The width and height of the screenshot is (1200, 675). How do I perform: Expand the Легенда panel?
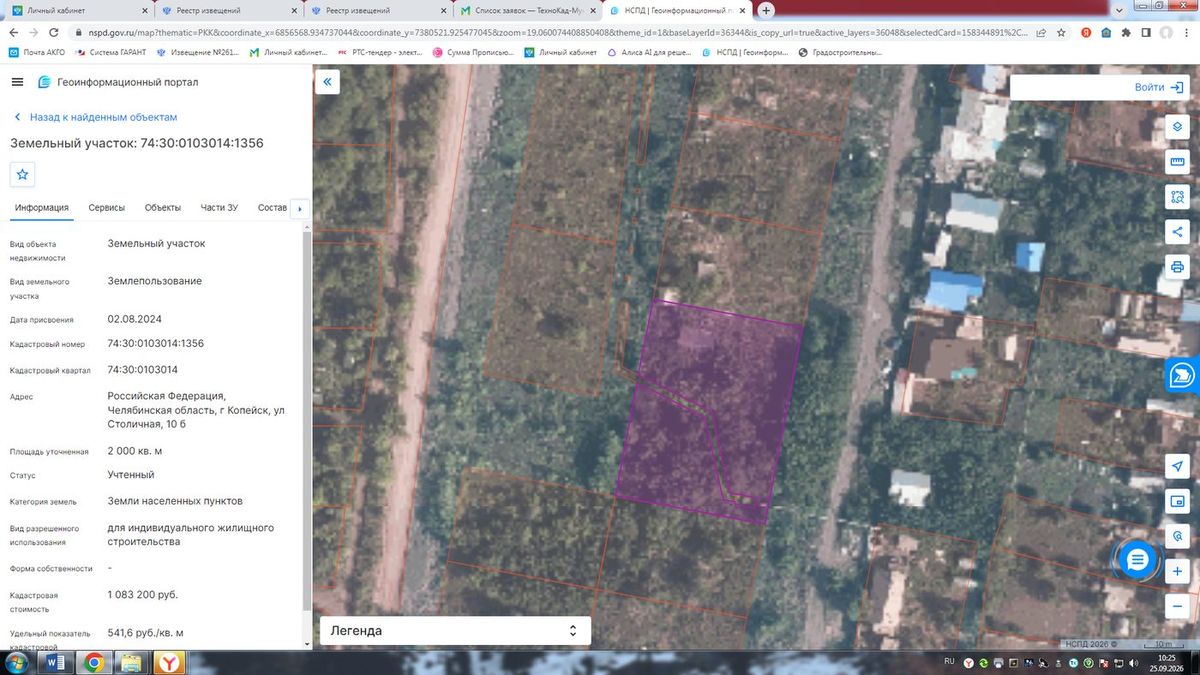tap(455, 631)
